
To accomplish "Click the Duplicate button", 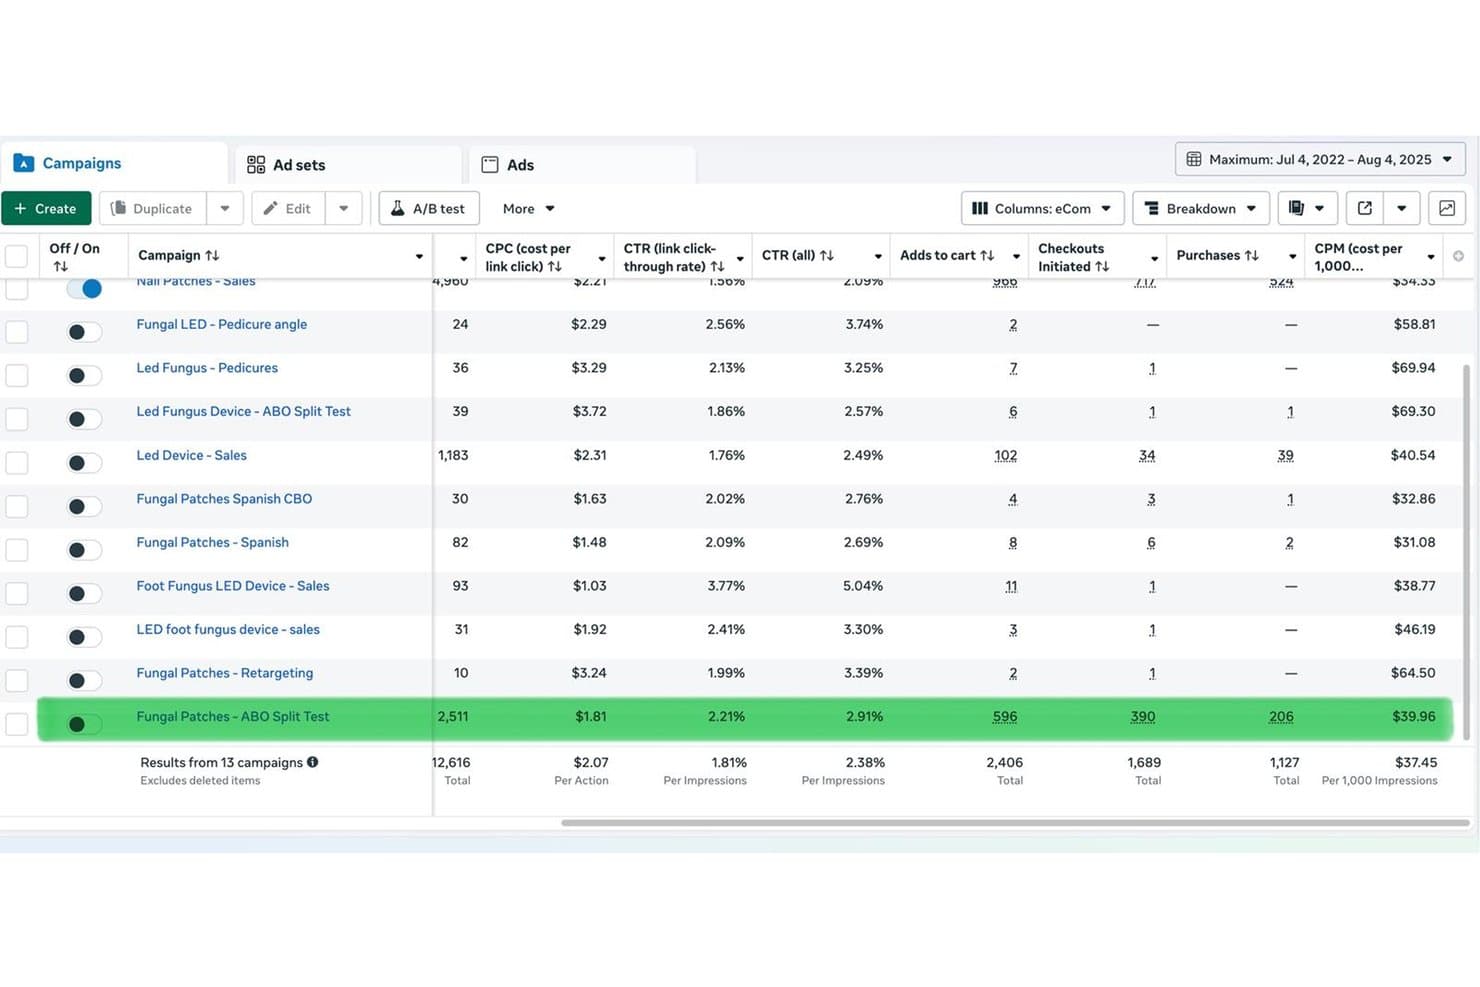I will 153,208.
